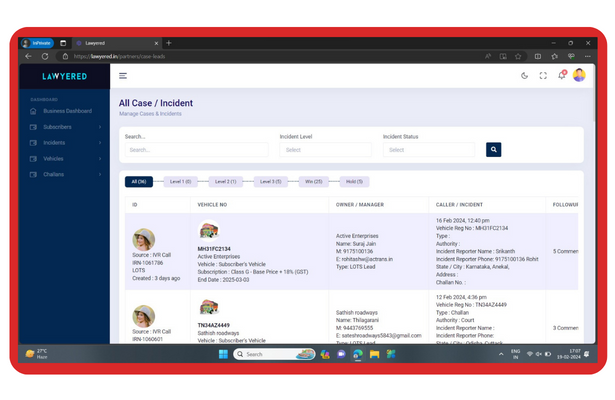Open the notifications bell
The image size is (615, 400).
click(x=561, y=76)
